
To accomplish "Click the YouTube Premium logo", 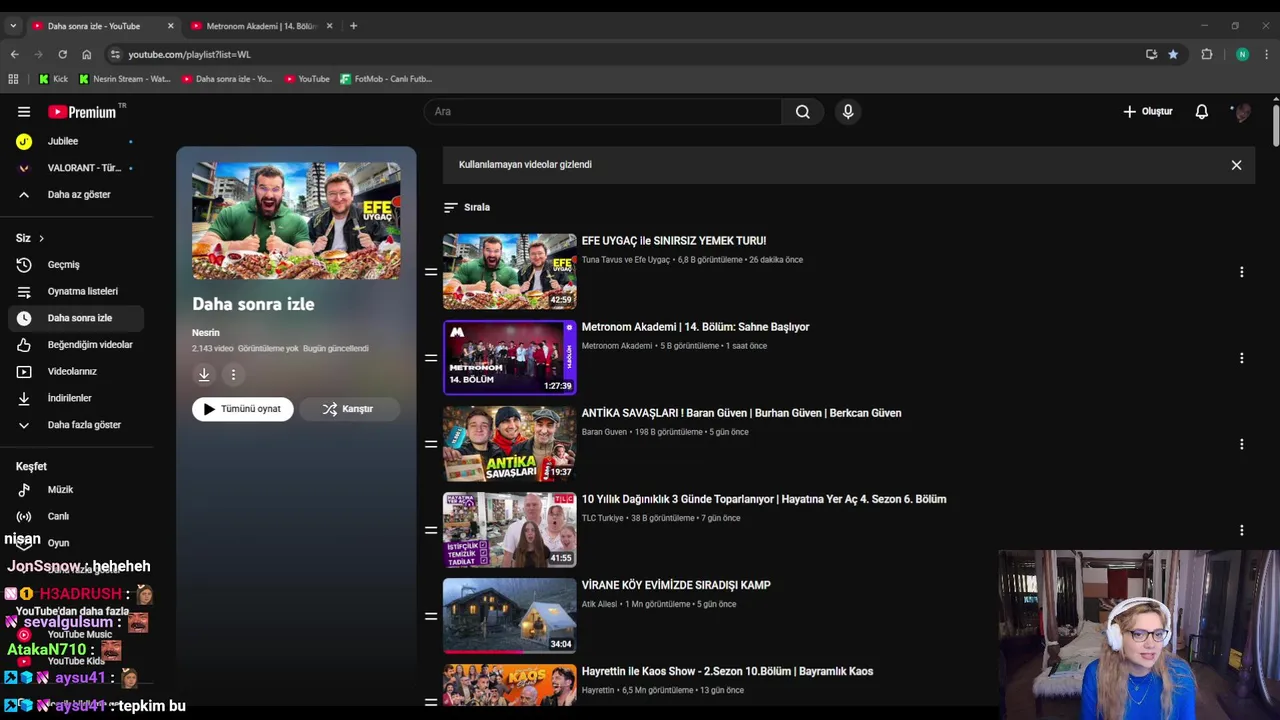I will coord(83,112).
